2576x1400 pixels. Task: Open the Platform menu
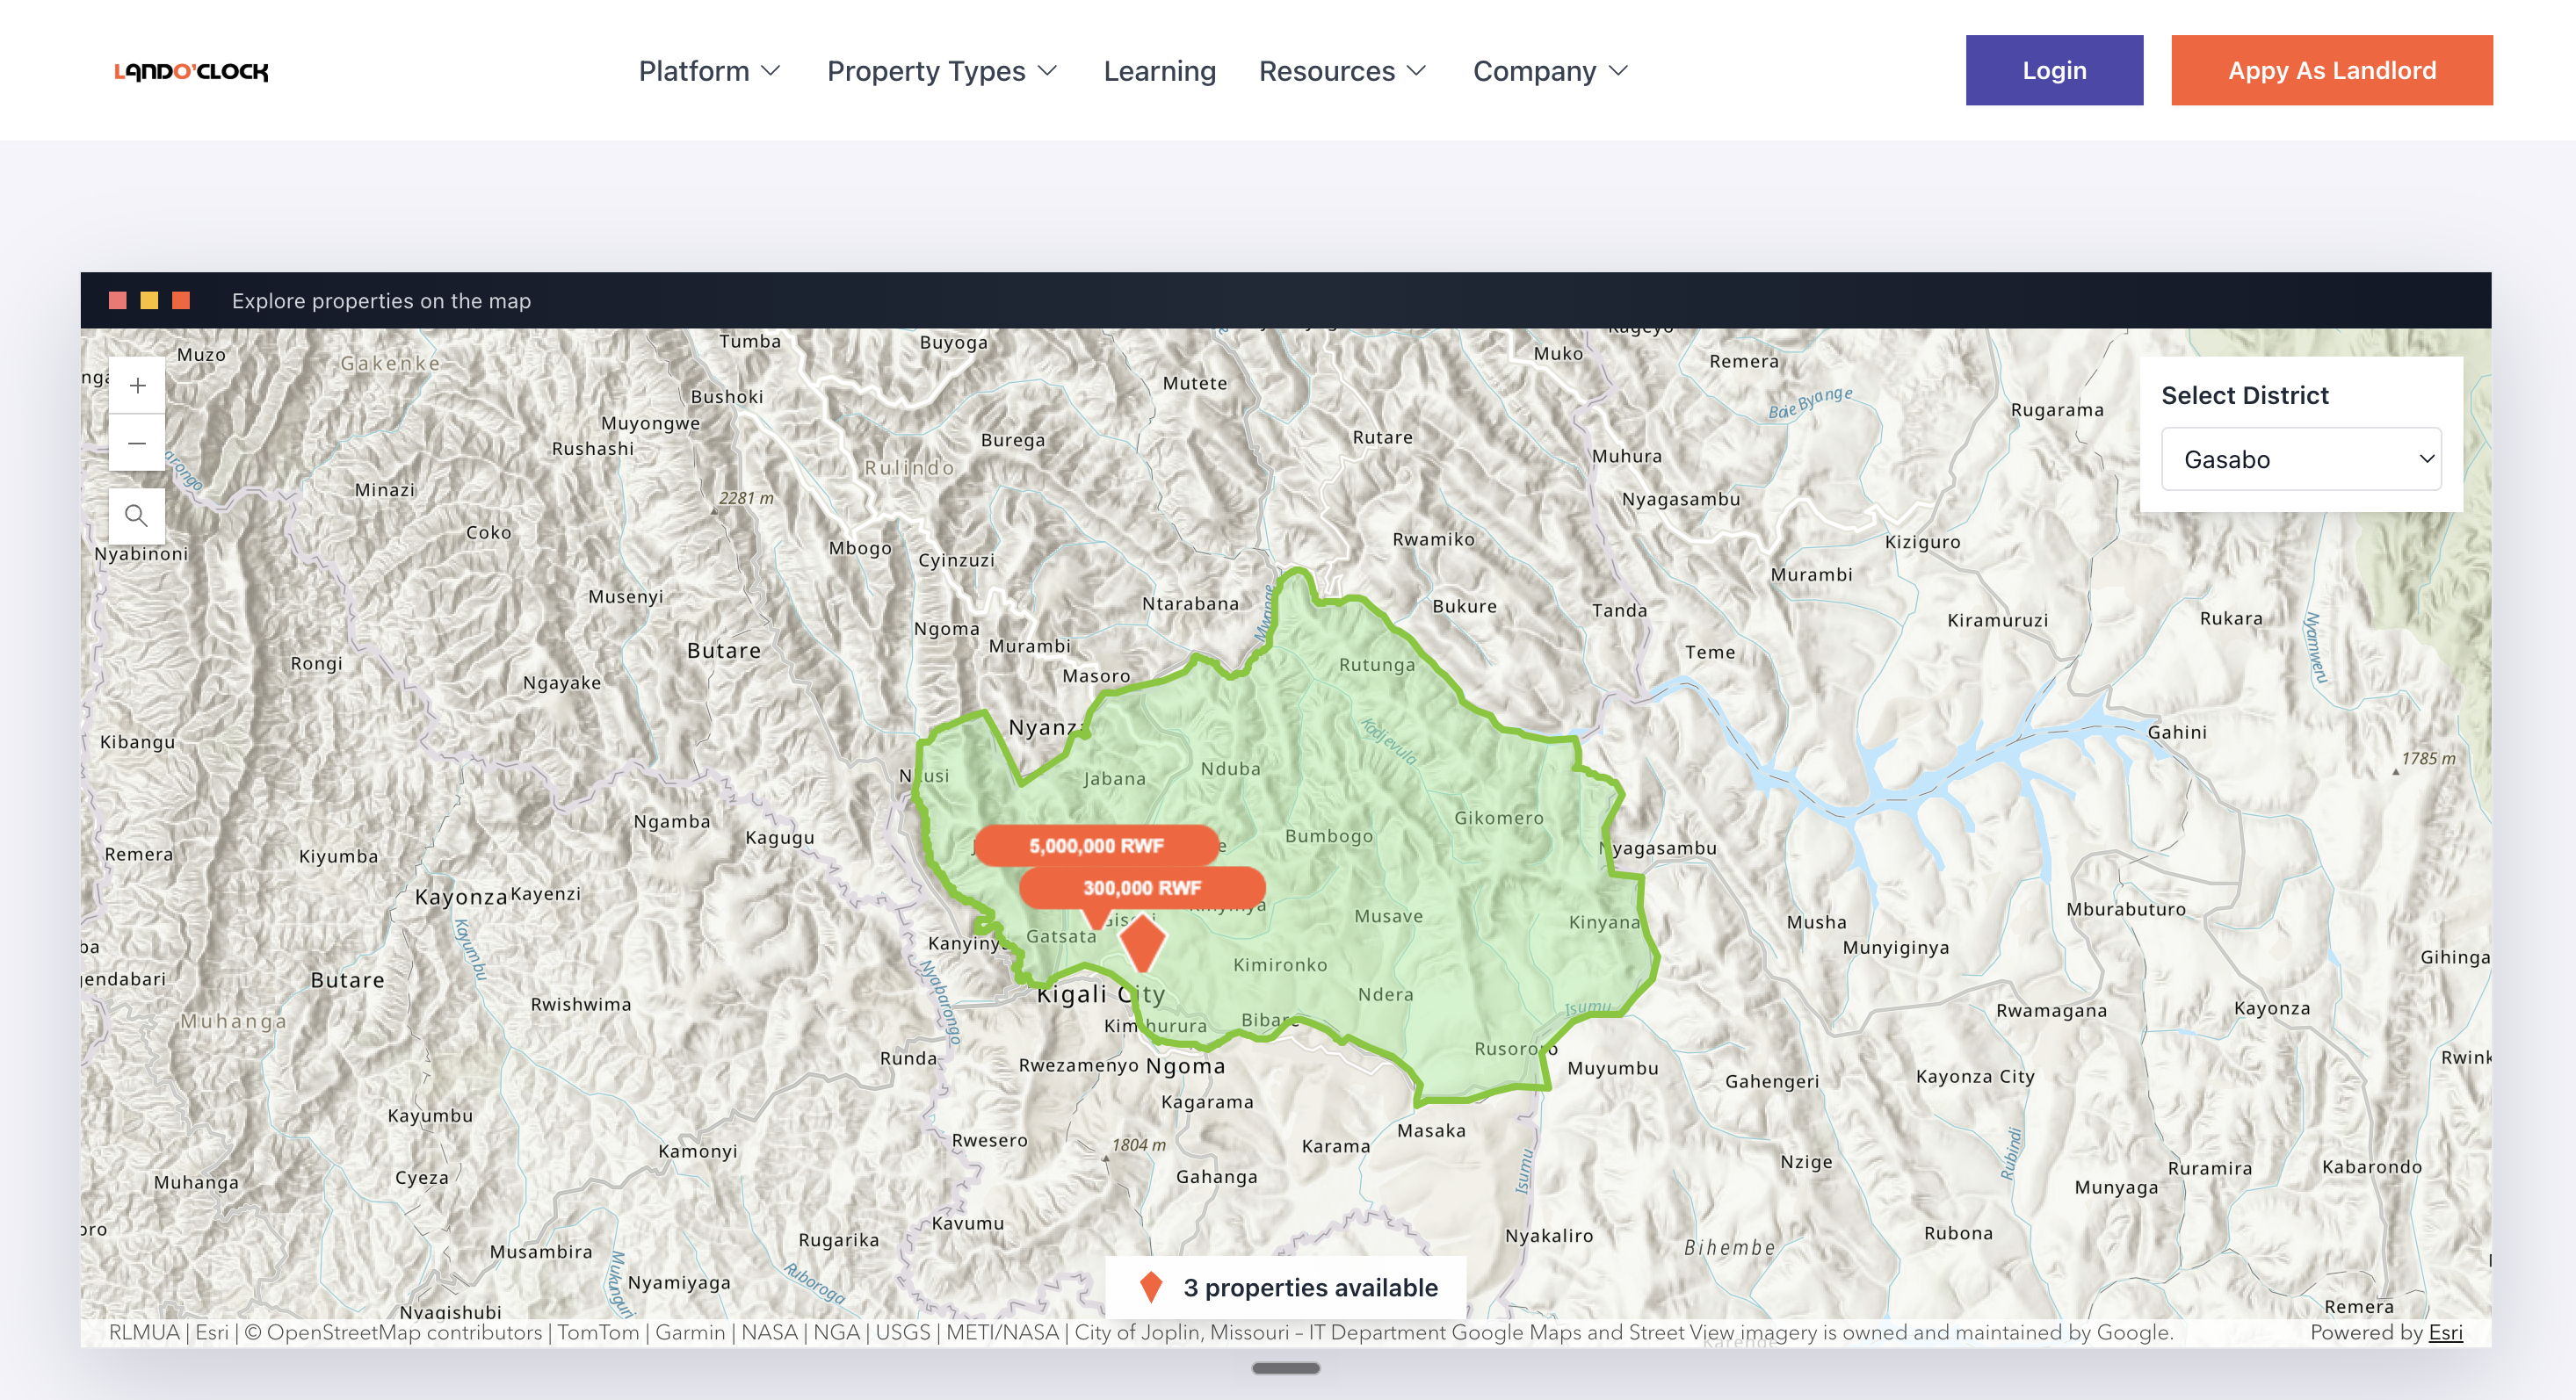click(709, 71)
